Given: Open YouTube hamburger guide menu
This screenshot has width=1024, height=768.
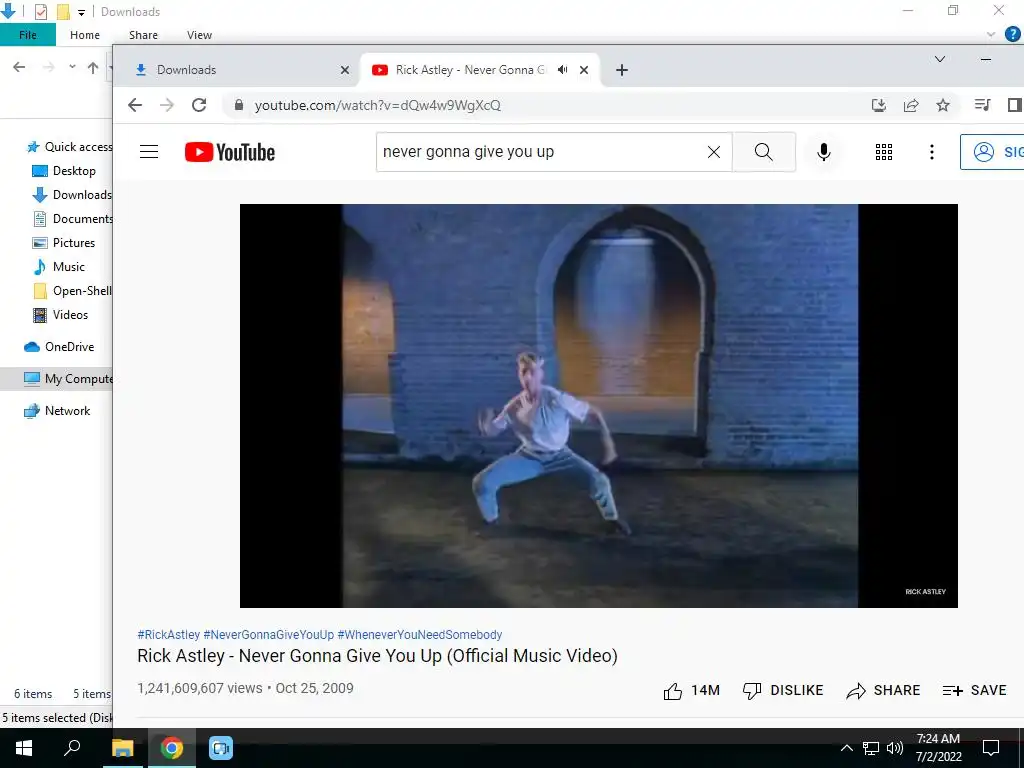Looking at the screenshot, I should [149, 152].
